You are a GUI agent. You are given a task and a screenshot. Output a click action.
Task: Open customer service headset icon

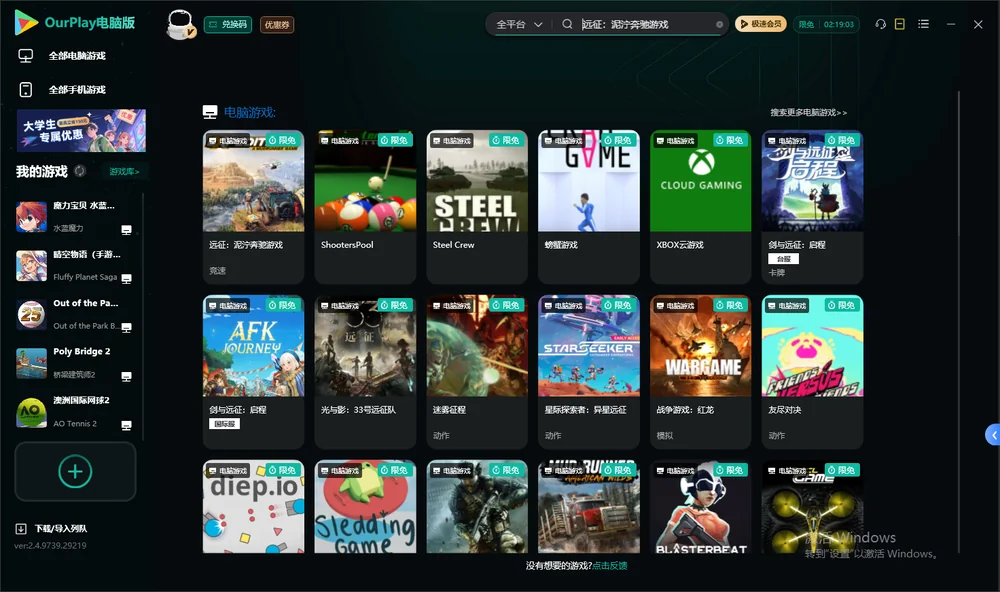[x=881, y=24]
